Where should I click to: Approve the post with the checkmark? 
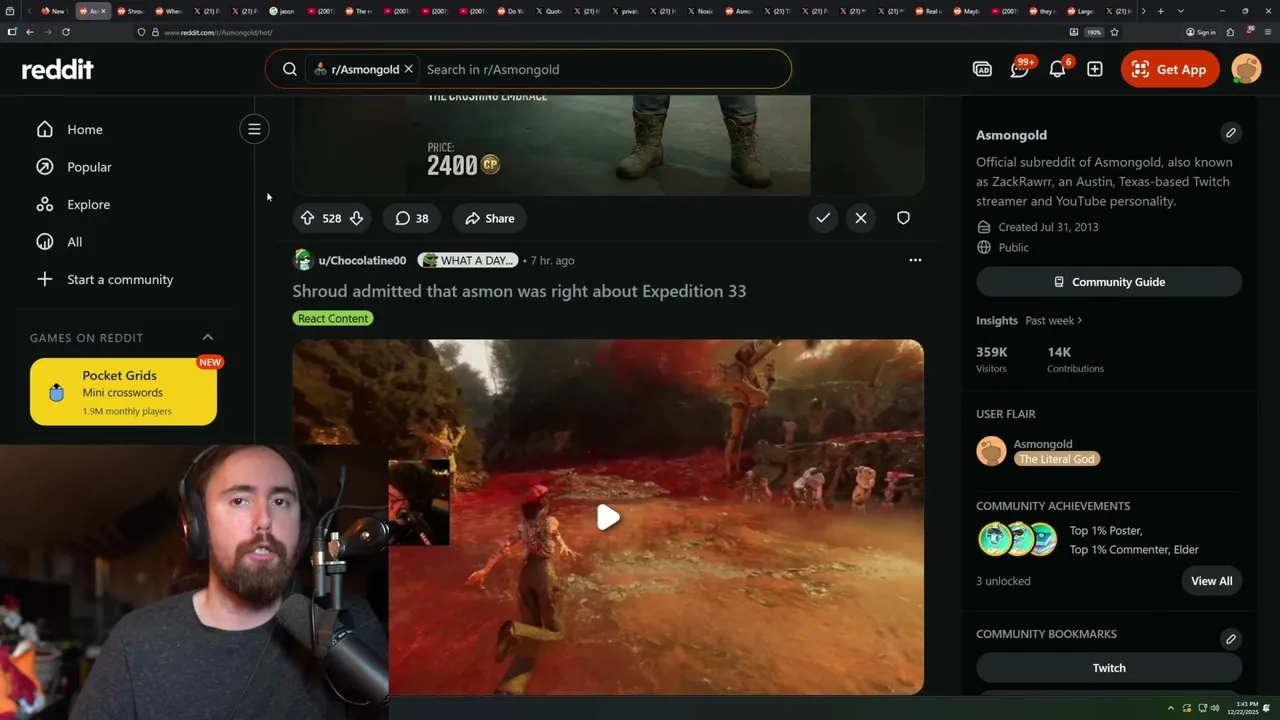tap(823, 218)
